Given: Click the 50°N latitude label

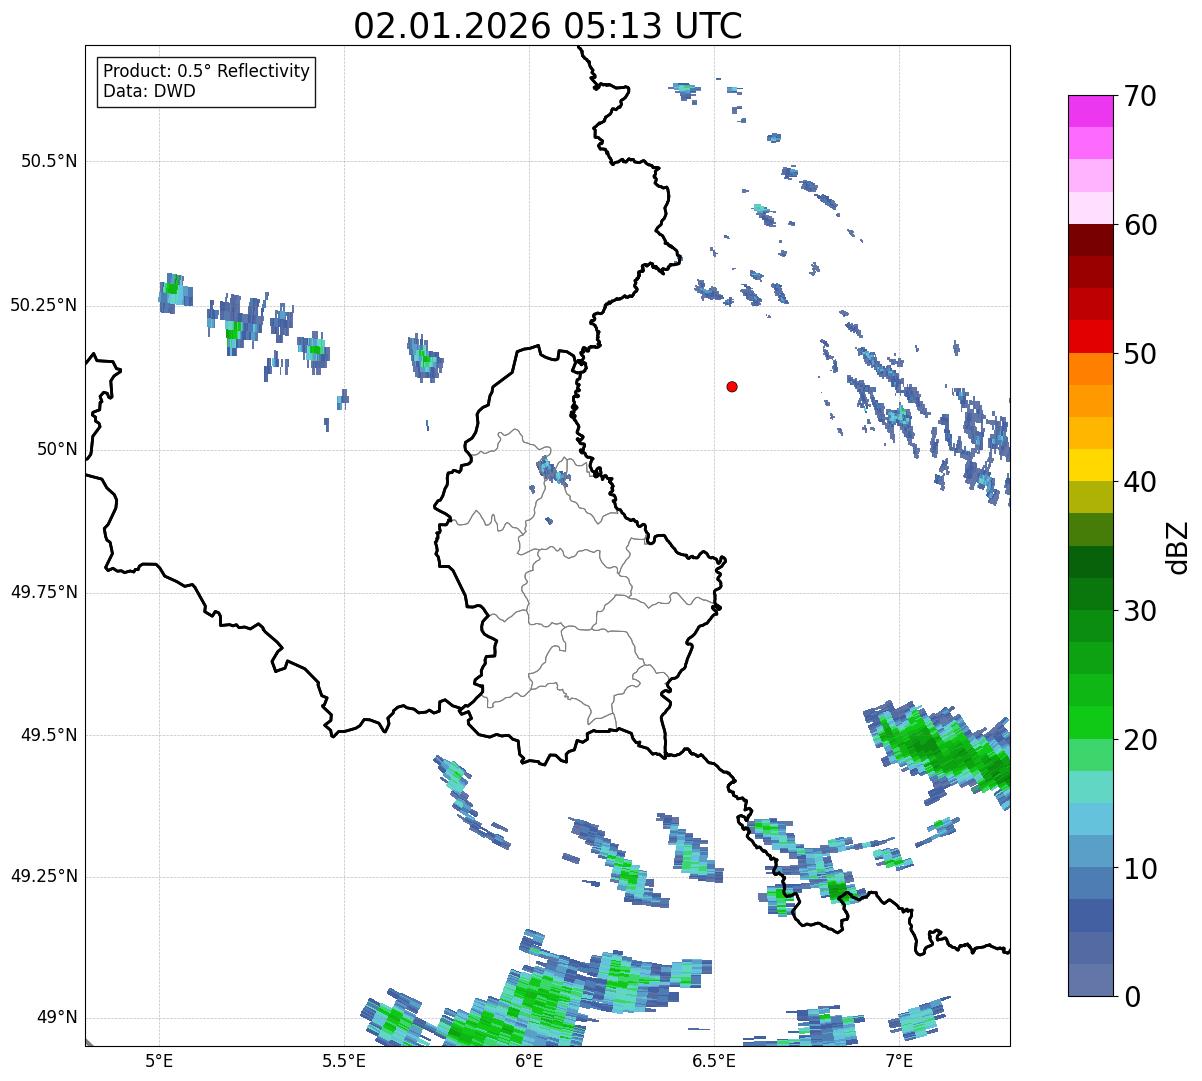Looking at the screenshot, I should tap(57, 449).
